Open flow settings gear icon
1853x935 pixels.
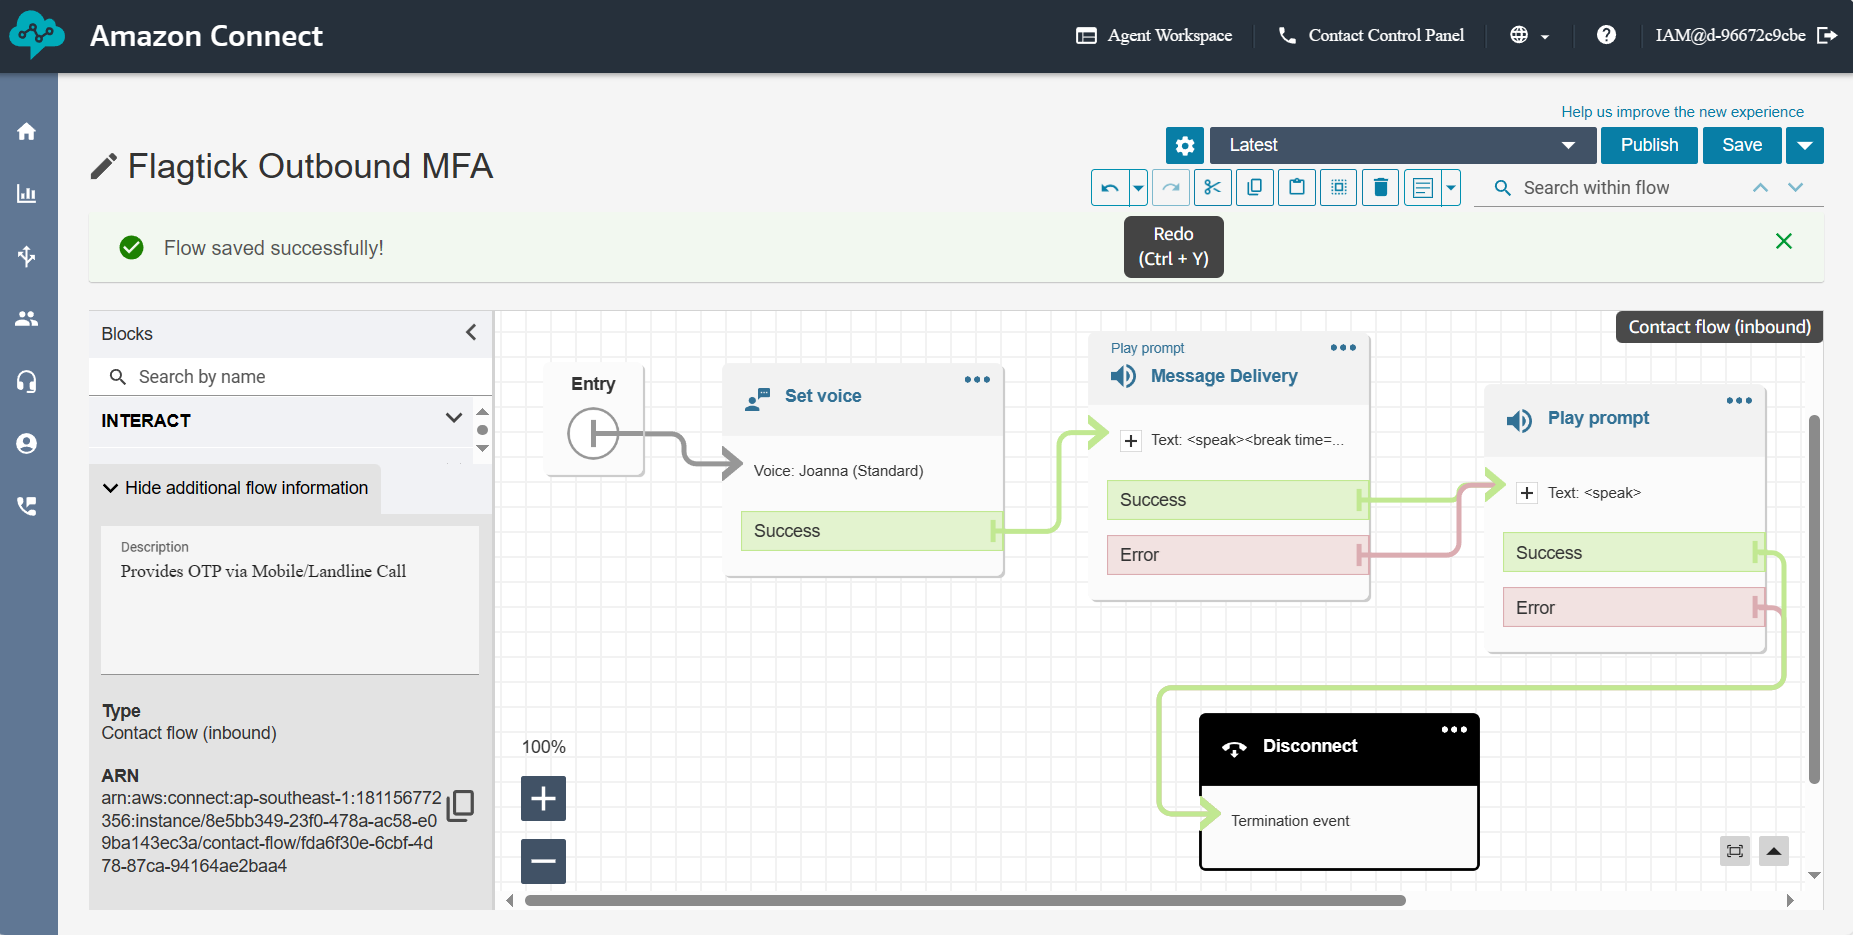point(1184,146)
